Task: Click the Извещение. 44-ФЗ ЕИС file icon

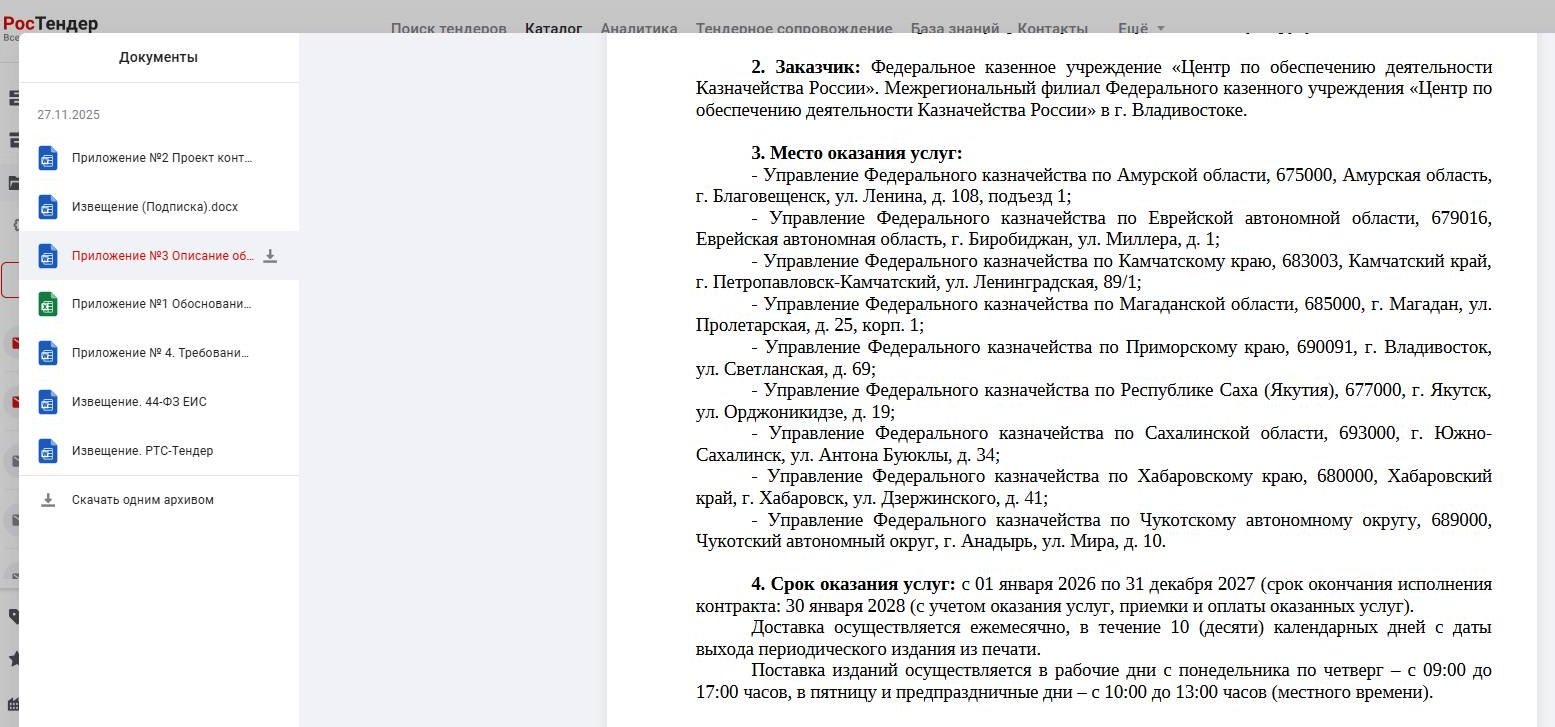Action: coord(48,402)
